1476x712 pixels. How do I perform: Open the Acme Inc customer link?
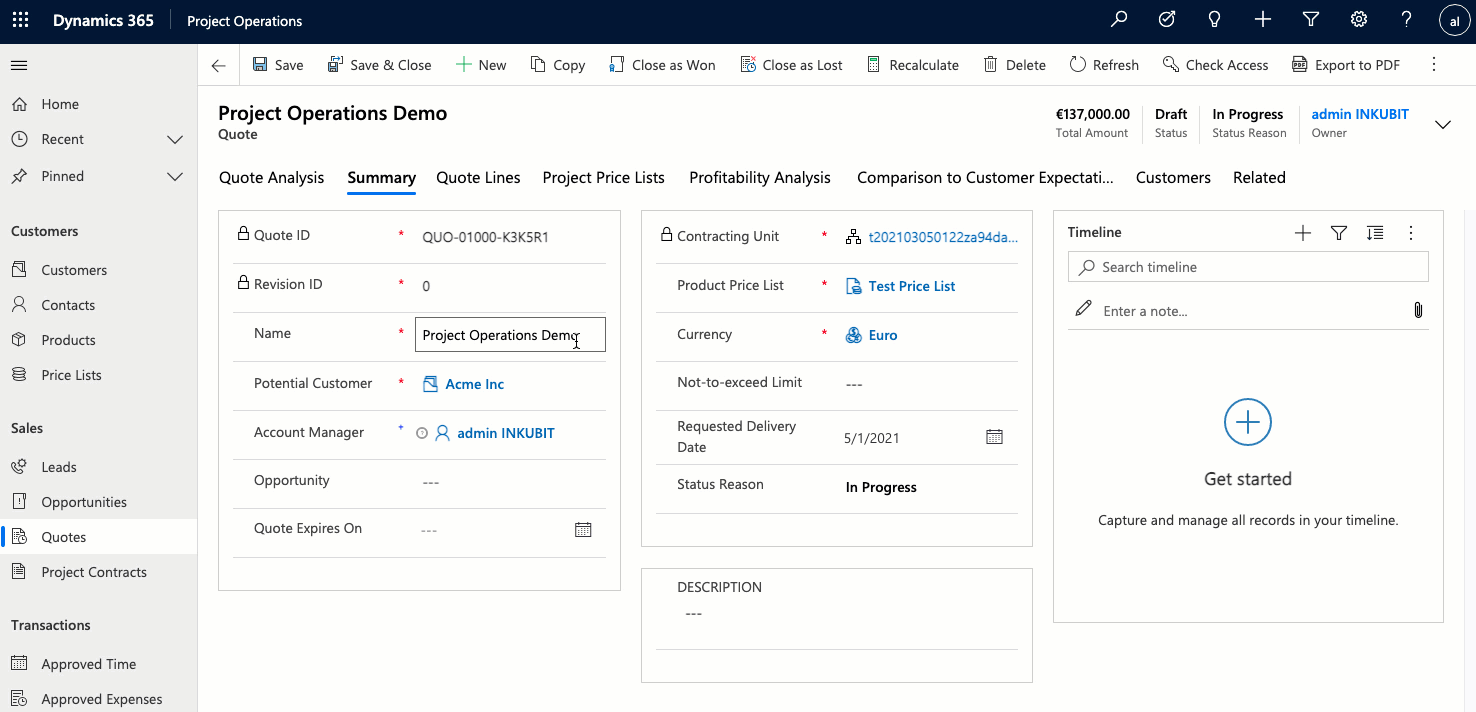coord(474,384)
